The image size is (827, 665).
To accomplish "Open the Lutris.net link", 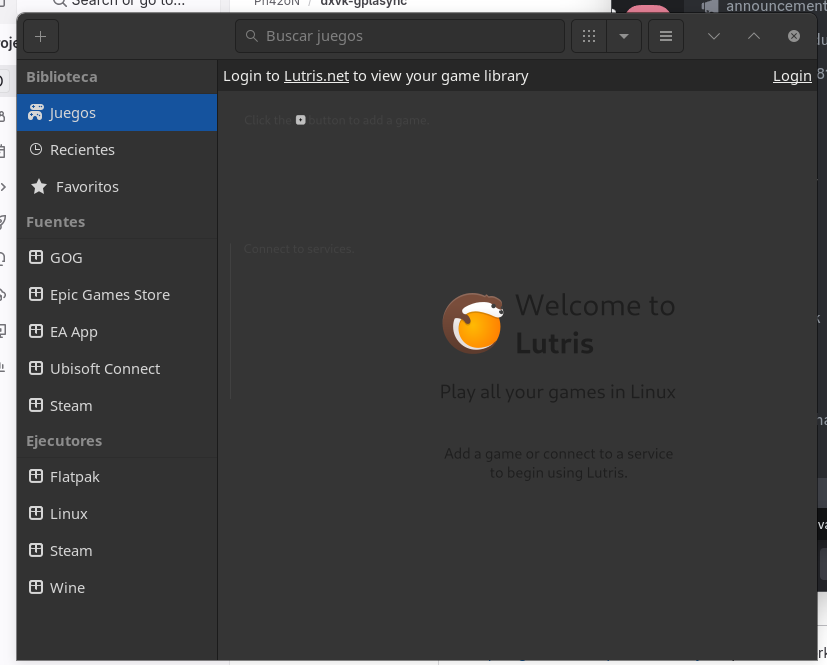I will 316,76.
